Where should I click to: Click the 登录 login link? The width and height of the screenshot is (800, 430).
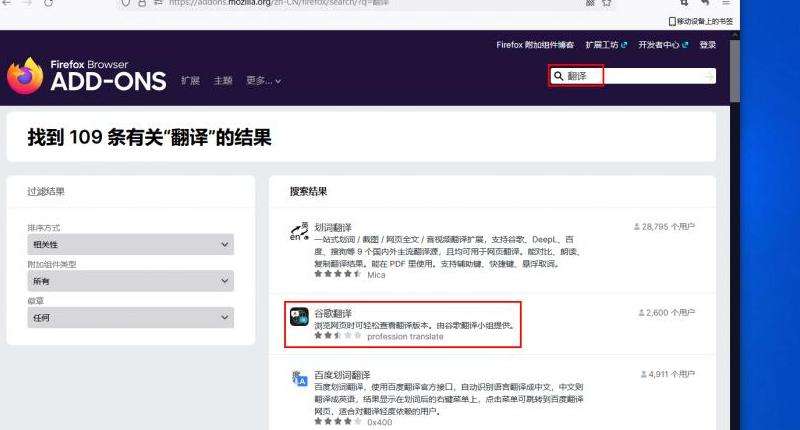[x=708, y=45]
